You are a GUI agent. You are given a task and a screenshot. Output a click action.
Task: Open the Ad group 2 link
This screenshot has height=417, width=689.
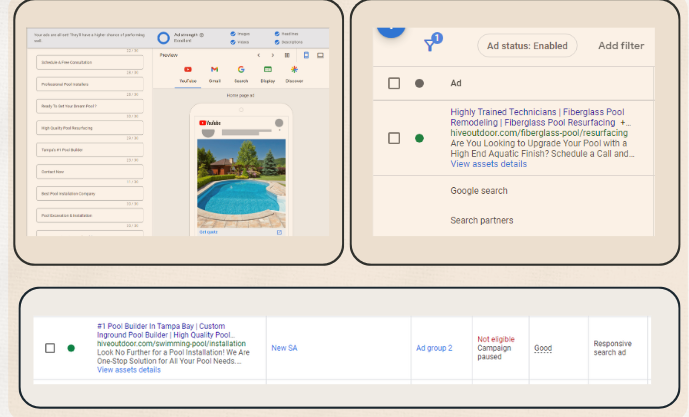(434, 348)
